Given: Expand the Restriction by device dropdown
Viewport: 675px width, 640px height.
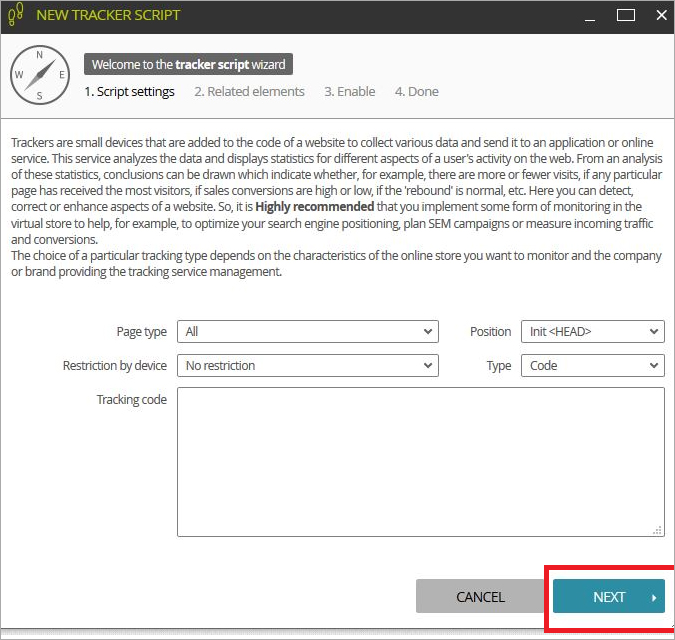Looking at the screenshot, I should [x=307, y=366].
